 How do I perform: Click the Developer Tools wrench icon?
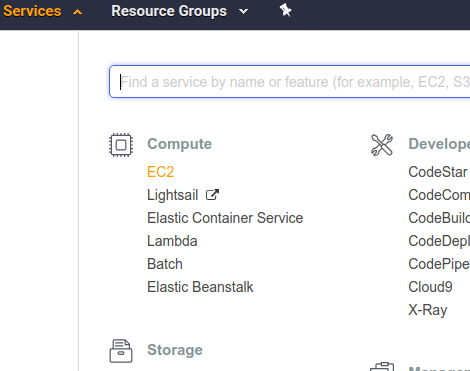coord(382,145)
